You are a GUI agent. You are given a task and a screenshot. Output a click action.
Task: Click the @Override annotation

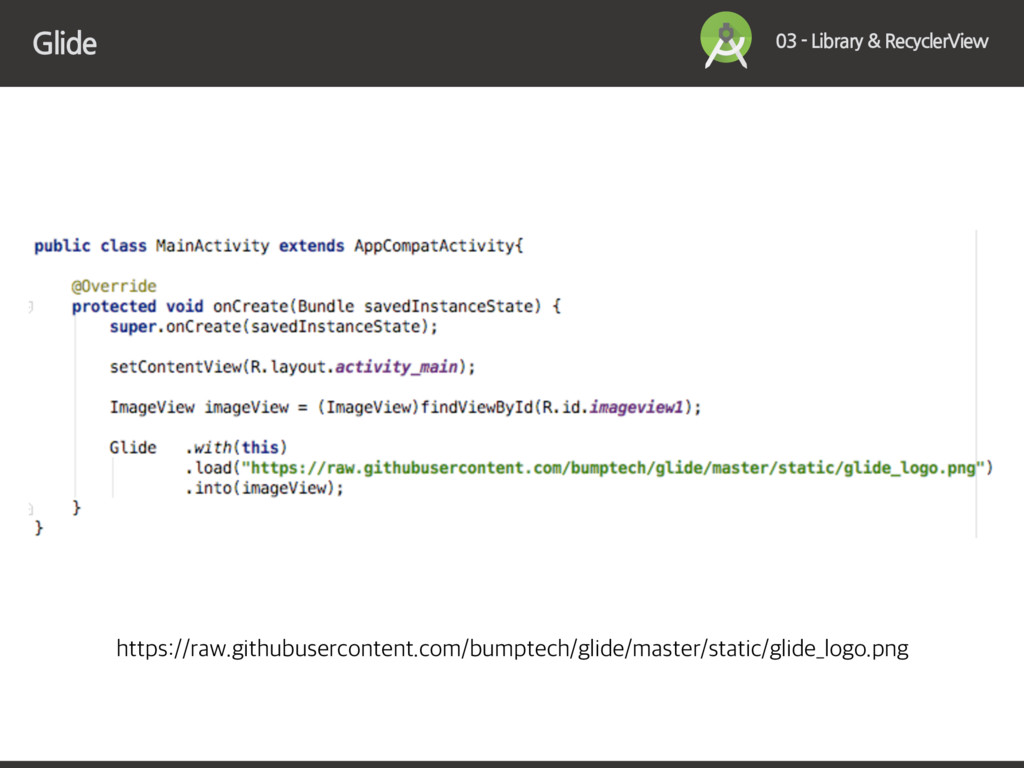tap(114, 286)
